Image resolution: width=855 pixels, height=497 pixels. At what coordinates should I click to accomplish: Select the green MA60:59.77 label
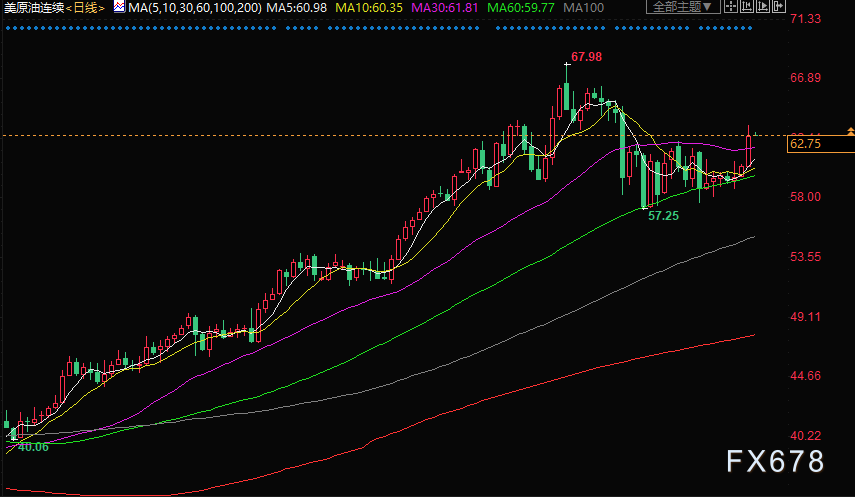521,7
